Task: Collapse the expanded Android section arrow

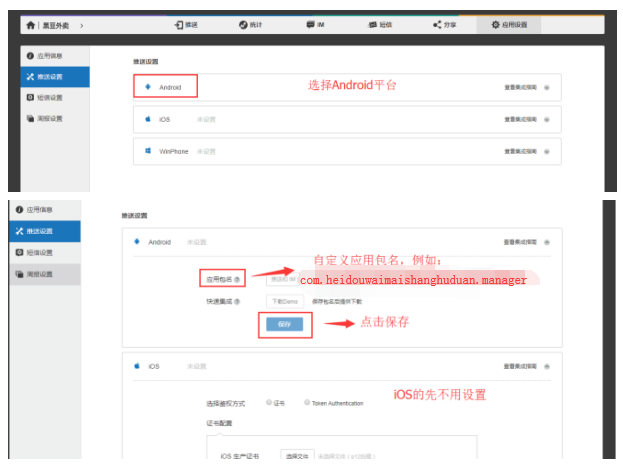Action: coord(547,242)
